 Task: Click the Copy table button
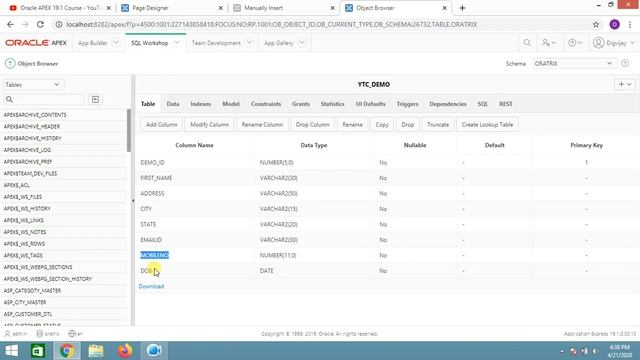(382, 124)
